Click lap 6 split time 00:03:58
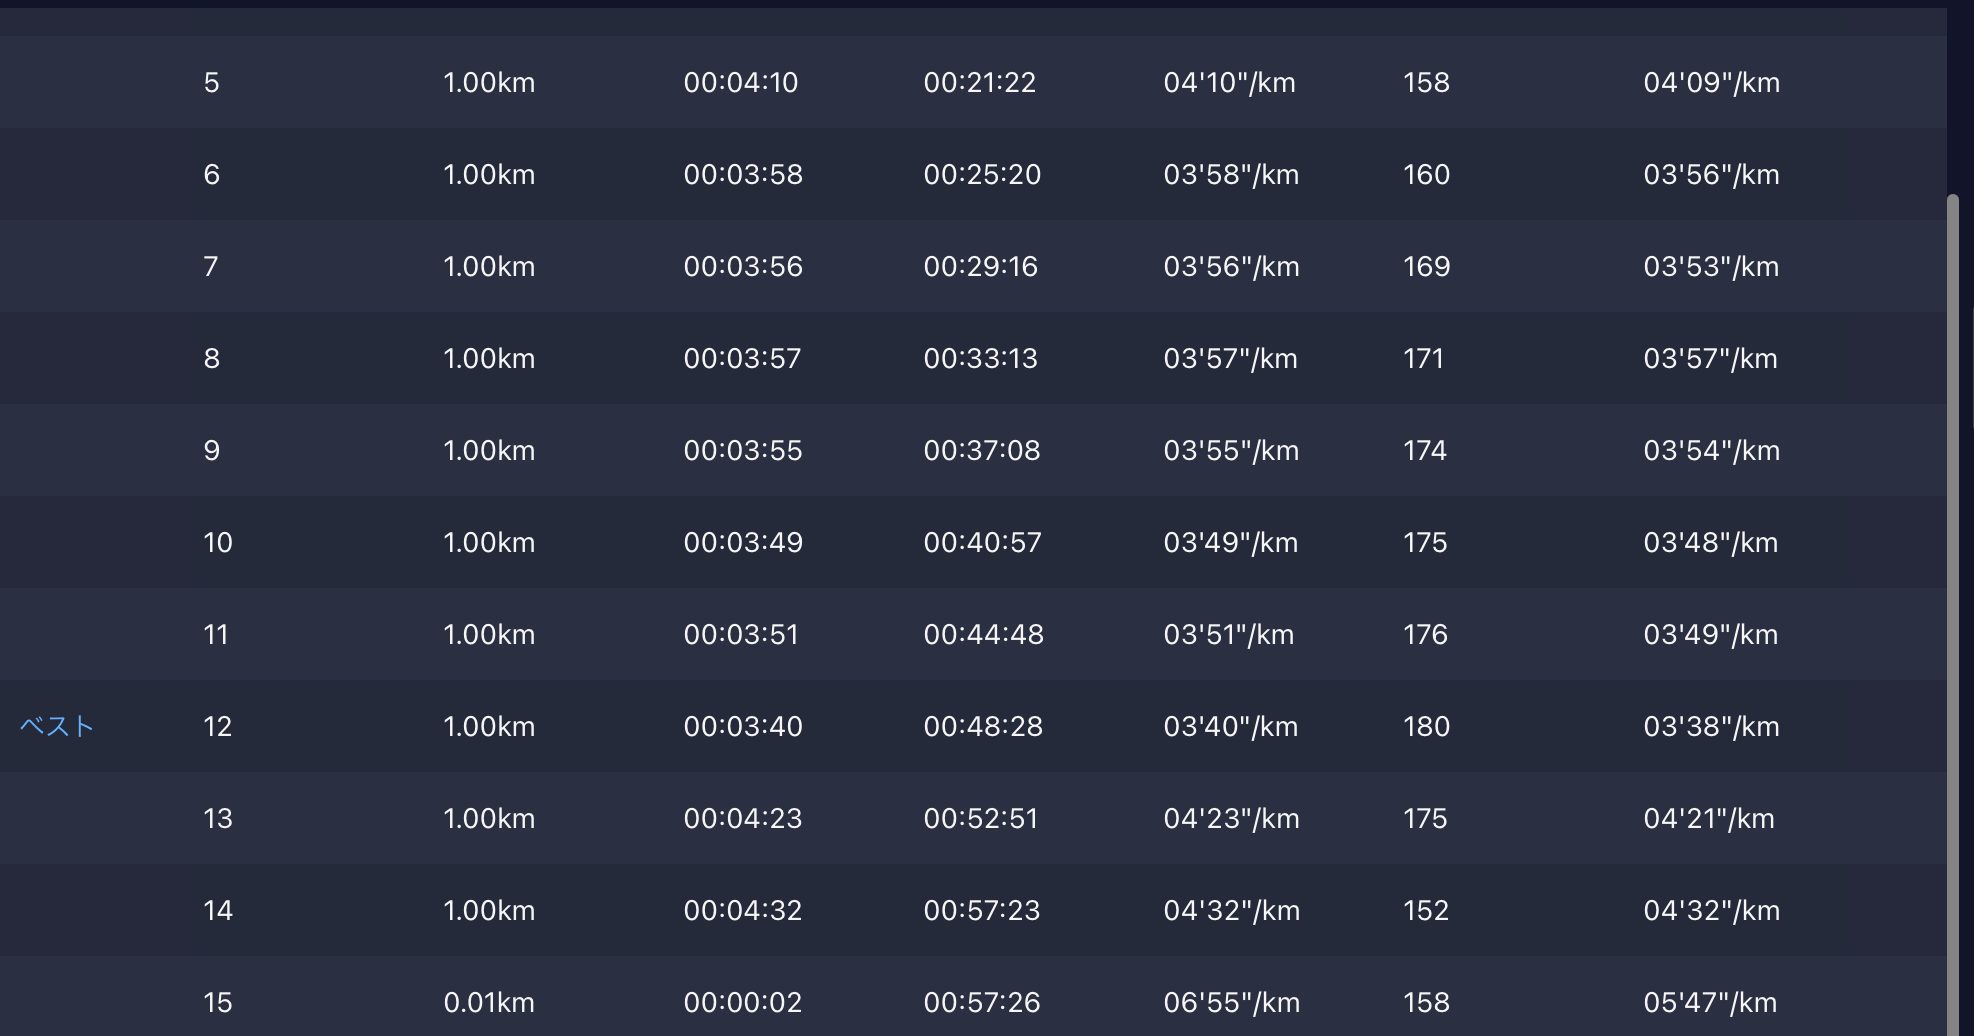 pyautogui.click(x=743, y=174)
